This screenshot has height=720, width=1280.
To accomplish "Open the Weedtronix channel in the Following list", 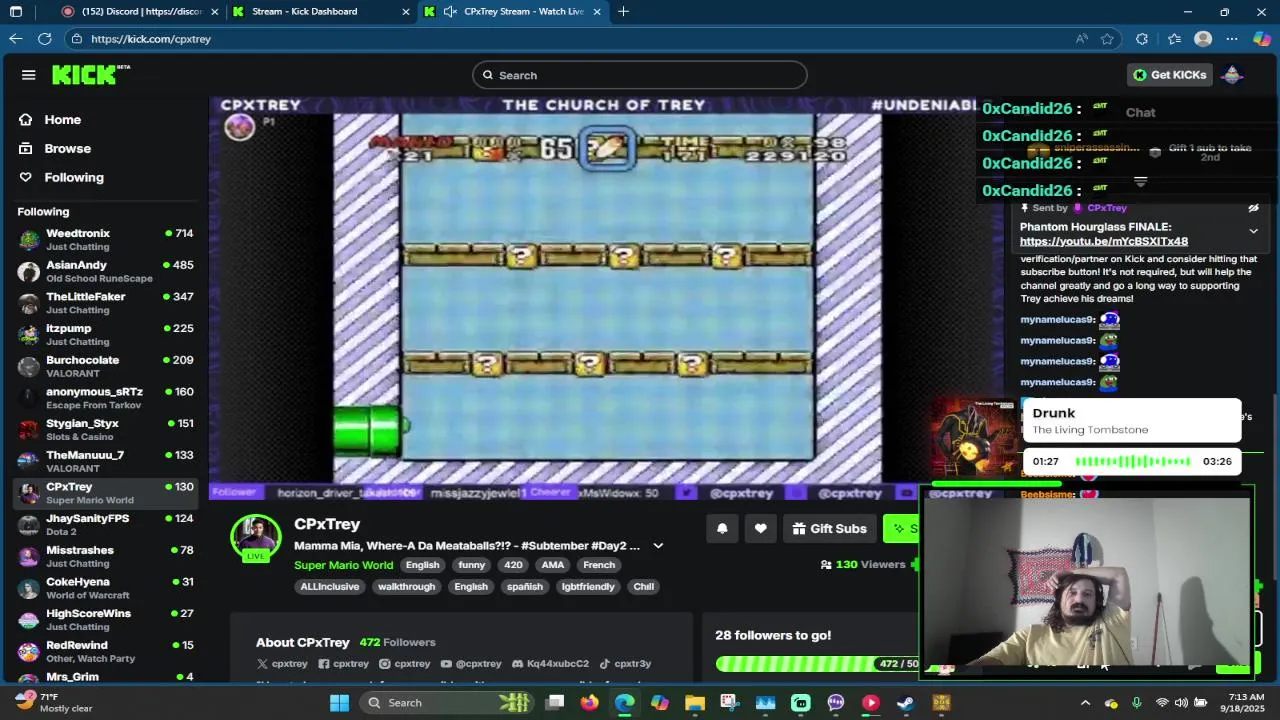I will click(105, 240).
